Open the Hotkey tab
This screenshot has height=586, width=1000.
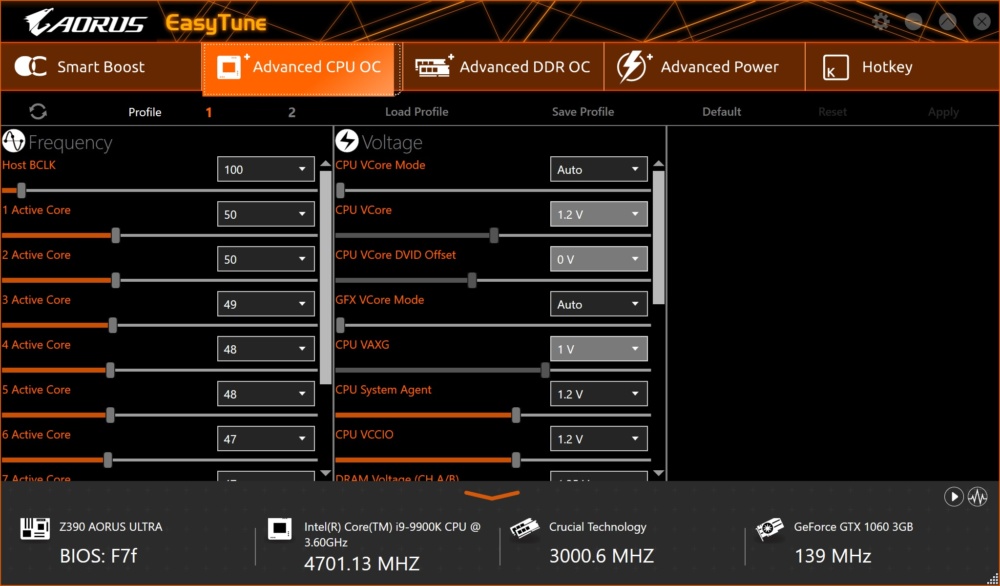click(x=902, y=67)
